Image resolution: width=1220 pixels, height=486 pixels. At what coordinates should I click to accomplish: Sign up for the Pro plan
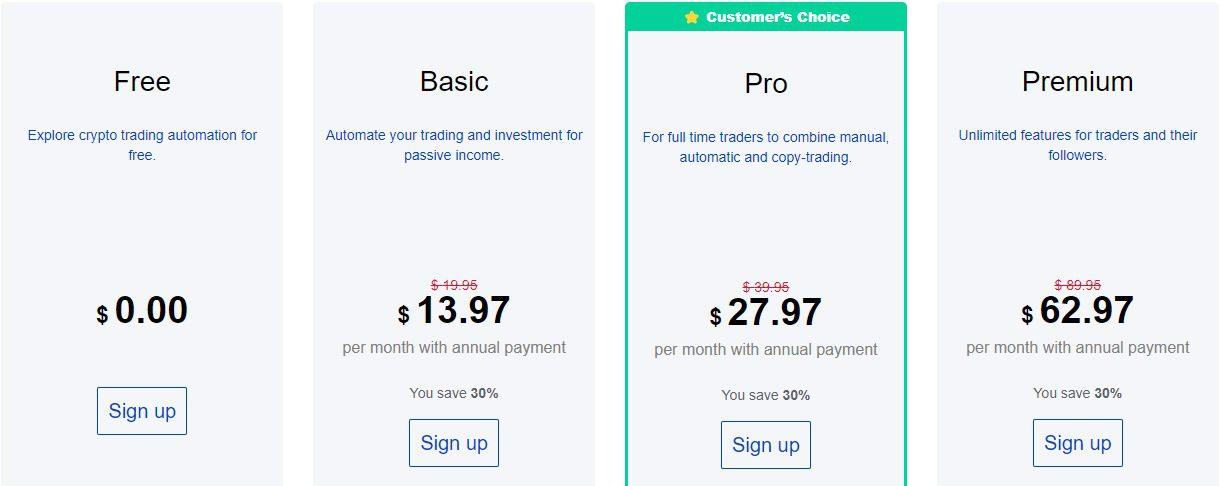pyautogui.click(x=766, y=445)
